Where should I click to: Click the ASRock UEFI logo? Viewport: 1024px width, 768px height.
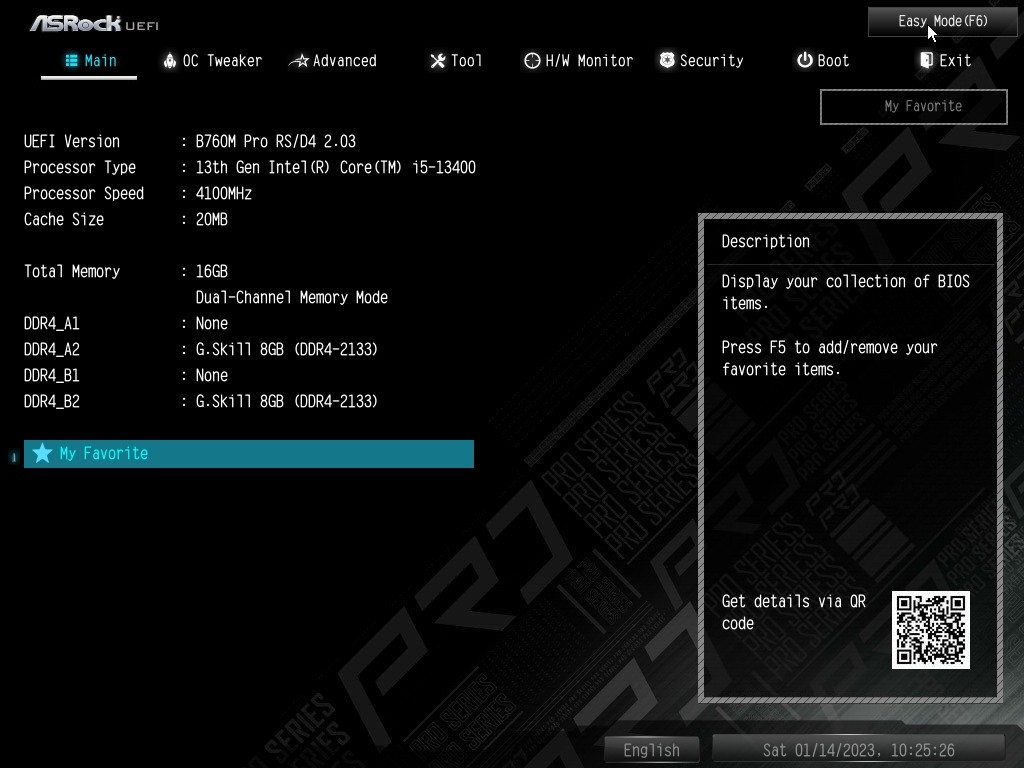point(94,24)
